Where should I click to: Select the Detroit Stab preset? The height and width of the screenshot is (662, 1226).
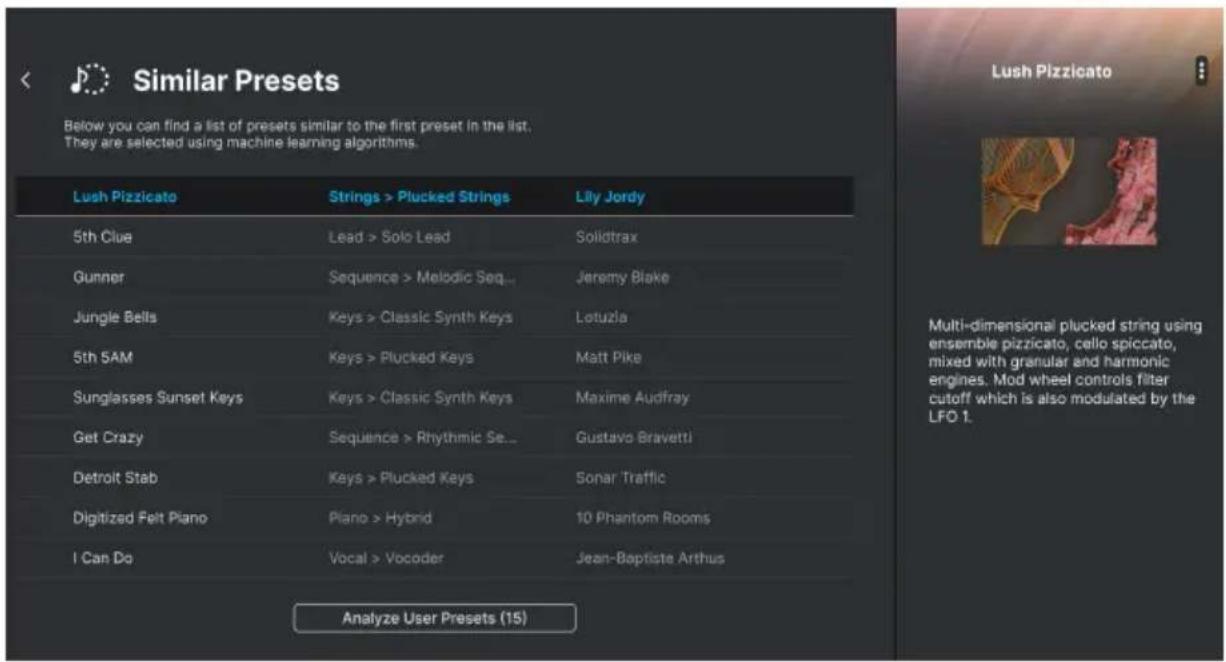[435, 478]
